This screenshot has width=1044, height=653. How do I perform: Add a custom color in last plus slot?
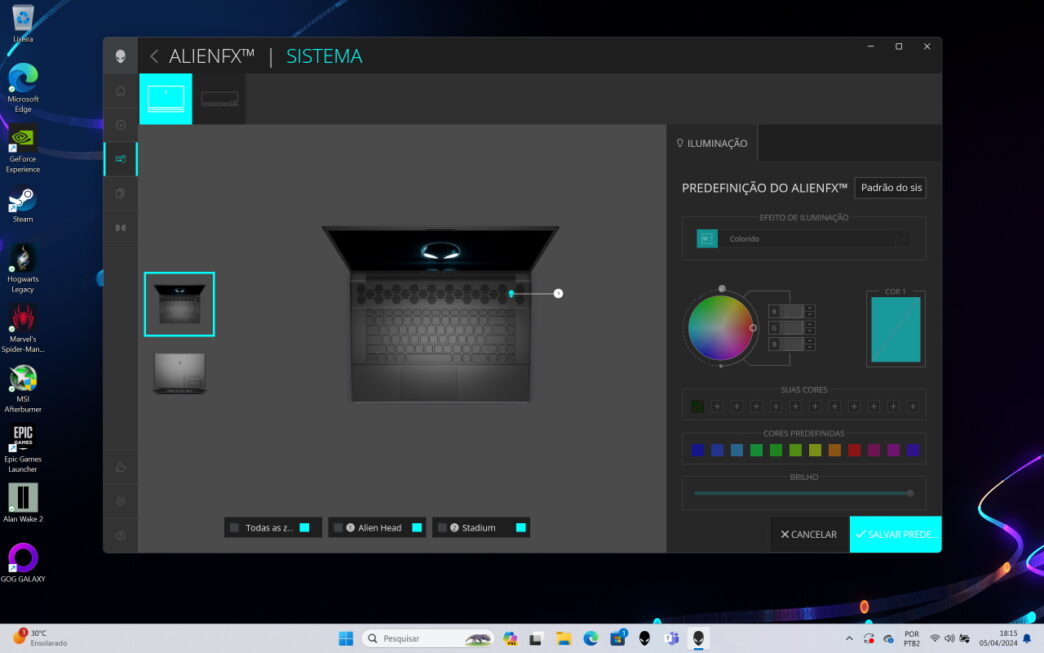[x=913, y=406]
